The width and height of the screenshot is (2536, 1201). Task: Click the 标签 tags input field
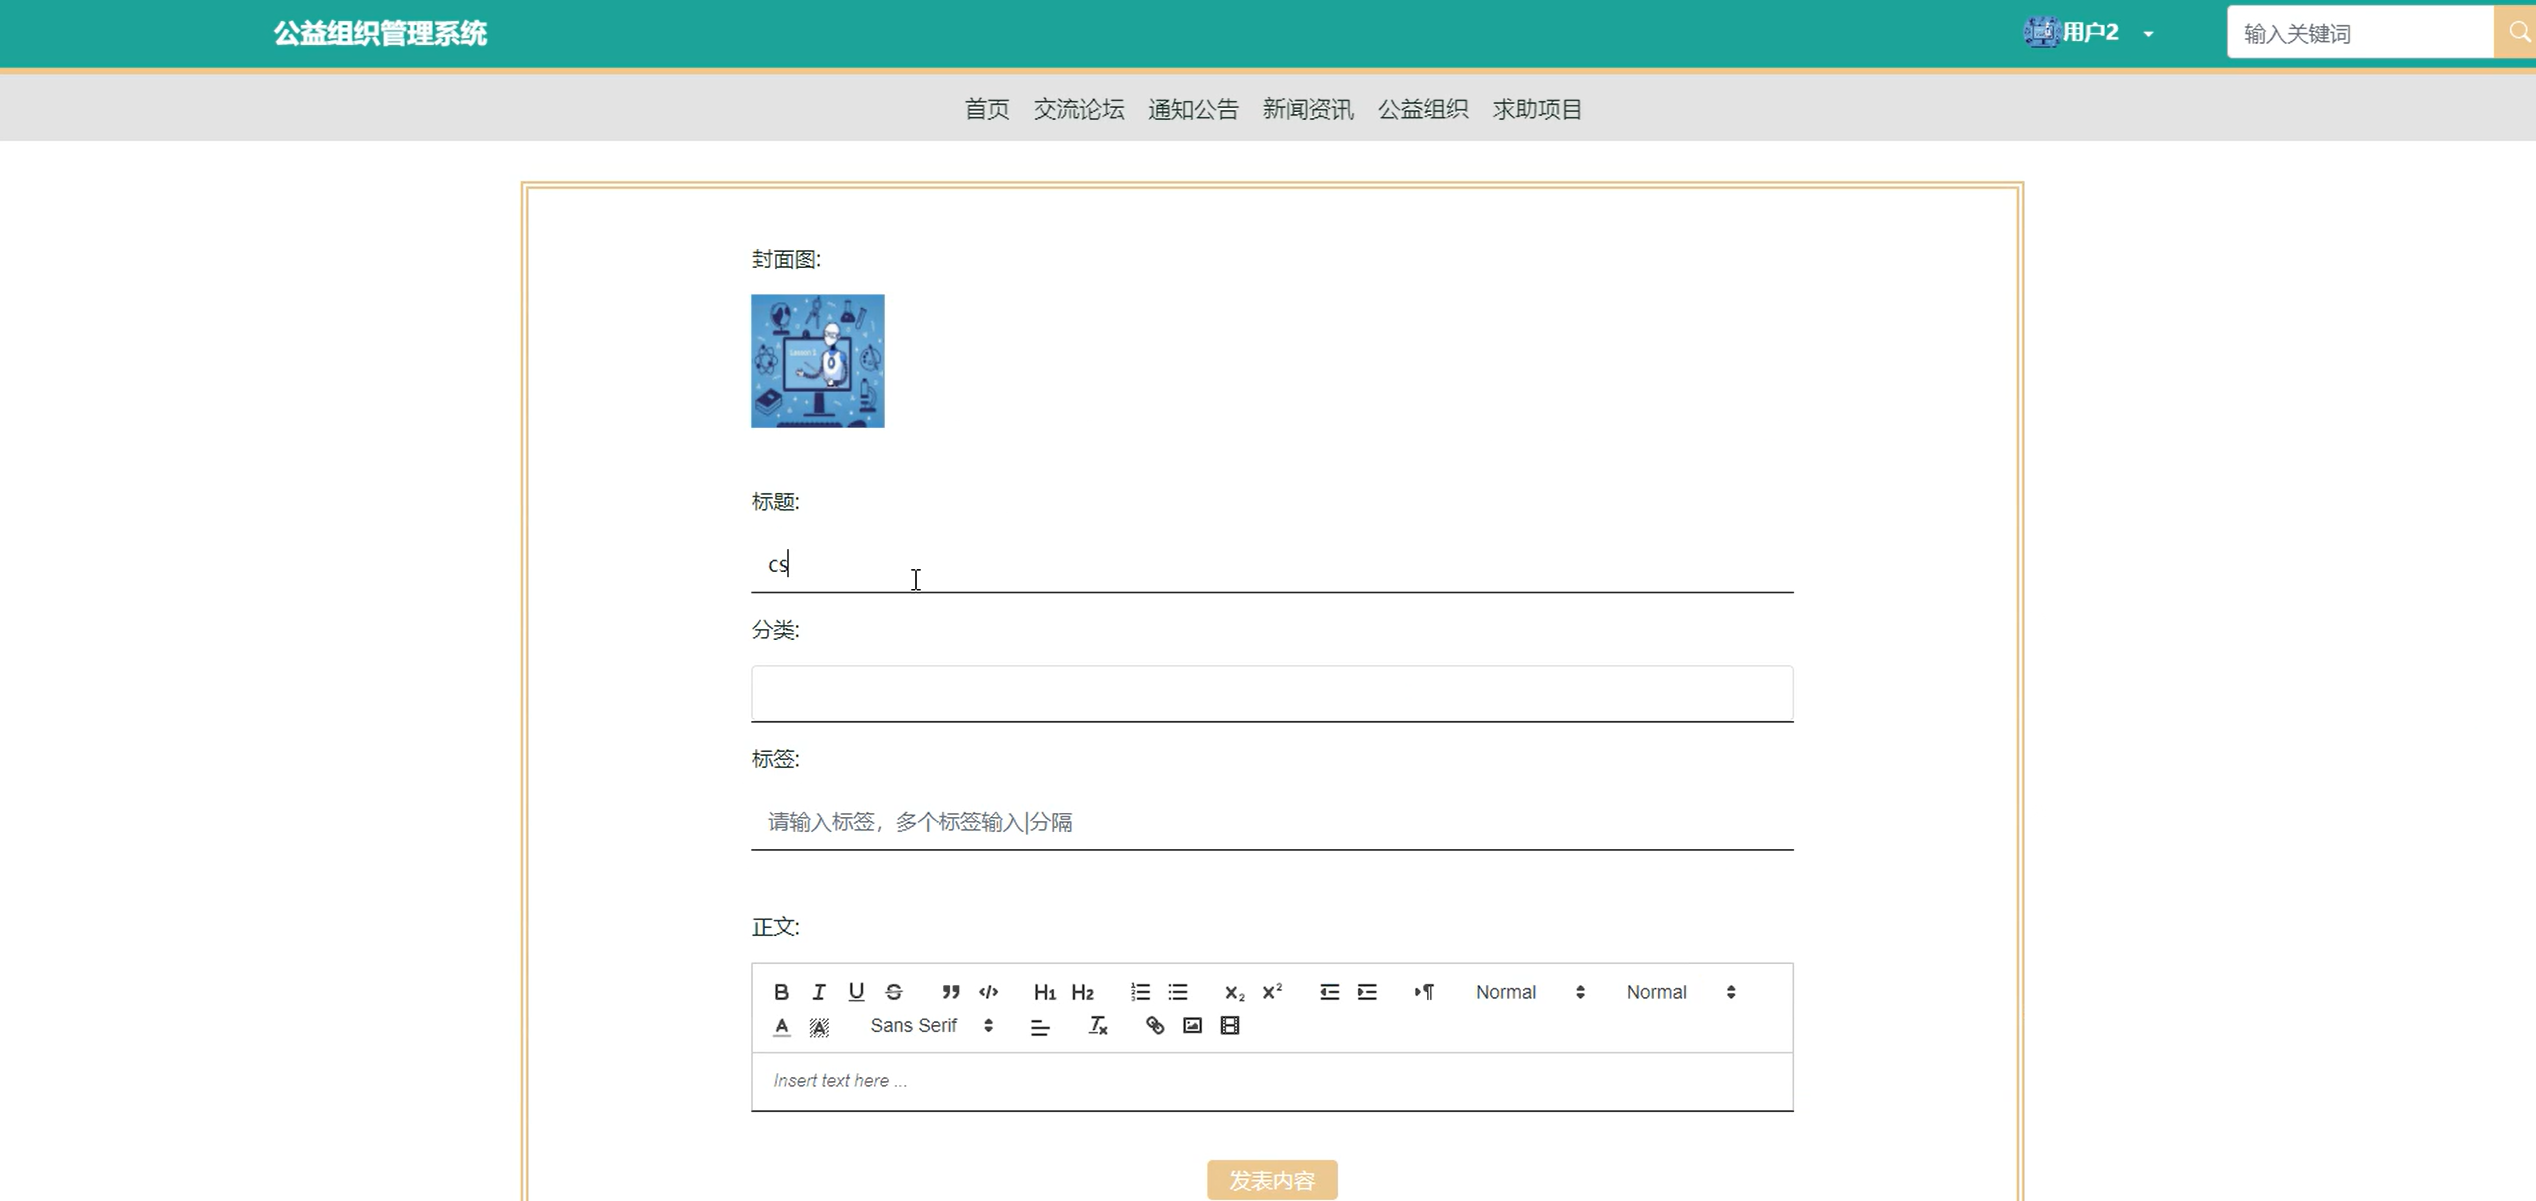click(x=1271, y=822)
